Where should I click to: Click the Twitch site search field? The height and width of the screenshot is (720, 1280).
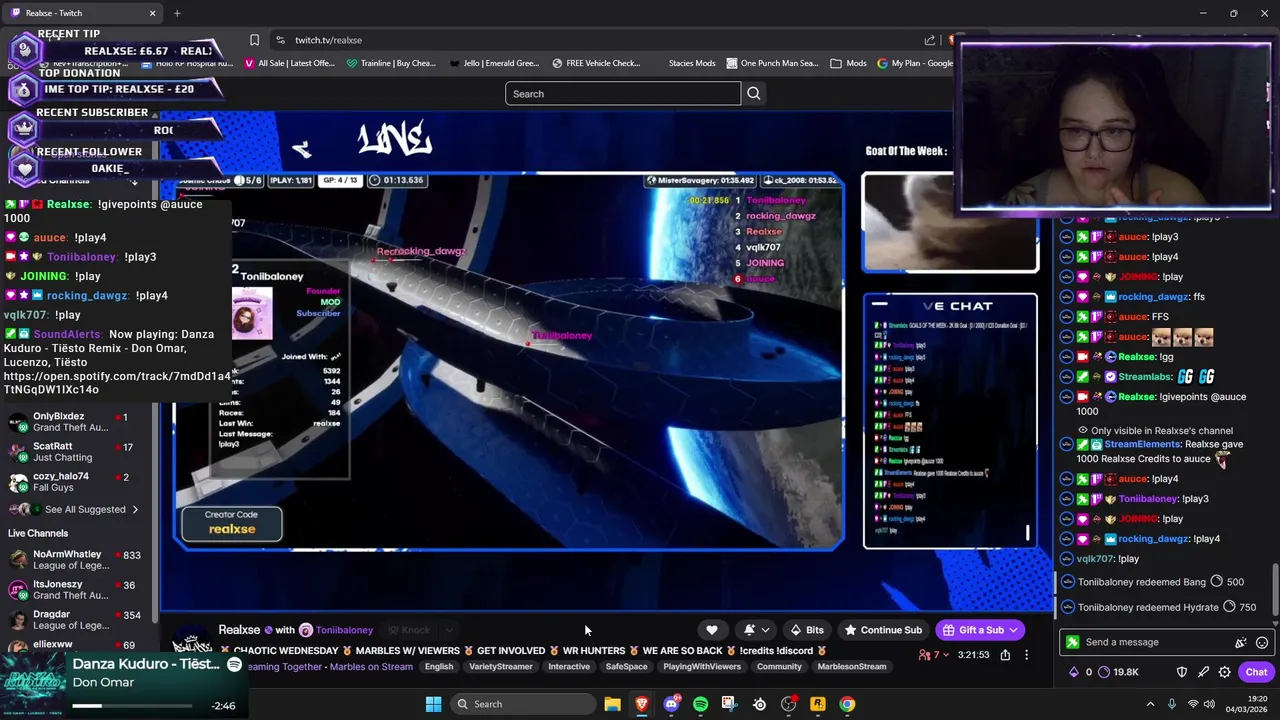(x=623, y=94)
